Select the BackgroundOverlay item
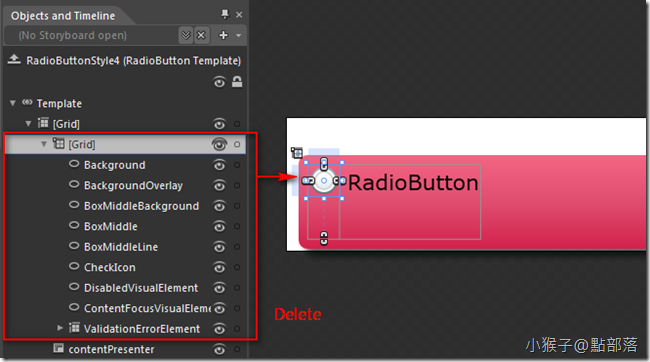Image resolution: width=650 pixels, height=362 pixels. pyautogui.click(x=133, y=185)
